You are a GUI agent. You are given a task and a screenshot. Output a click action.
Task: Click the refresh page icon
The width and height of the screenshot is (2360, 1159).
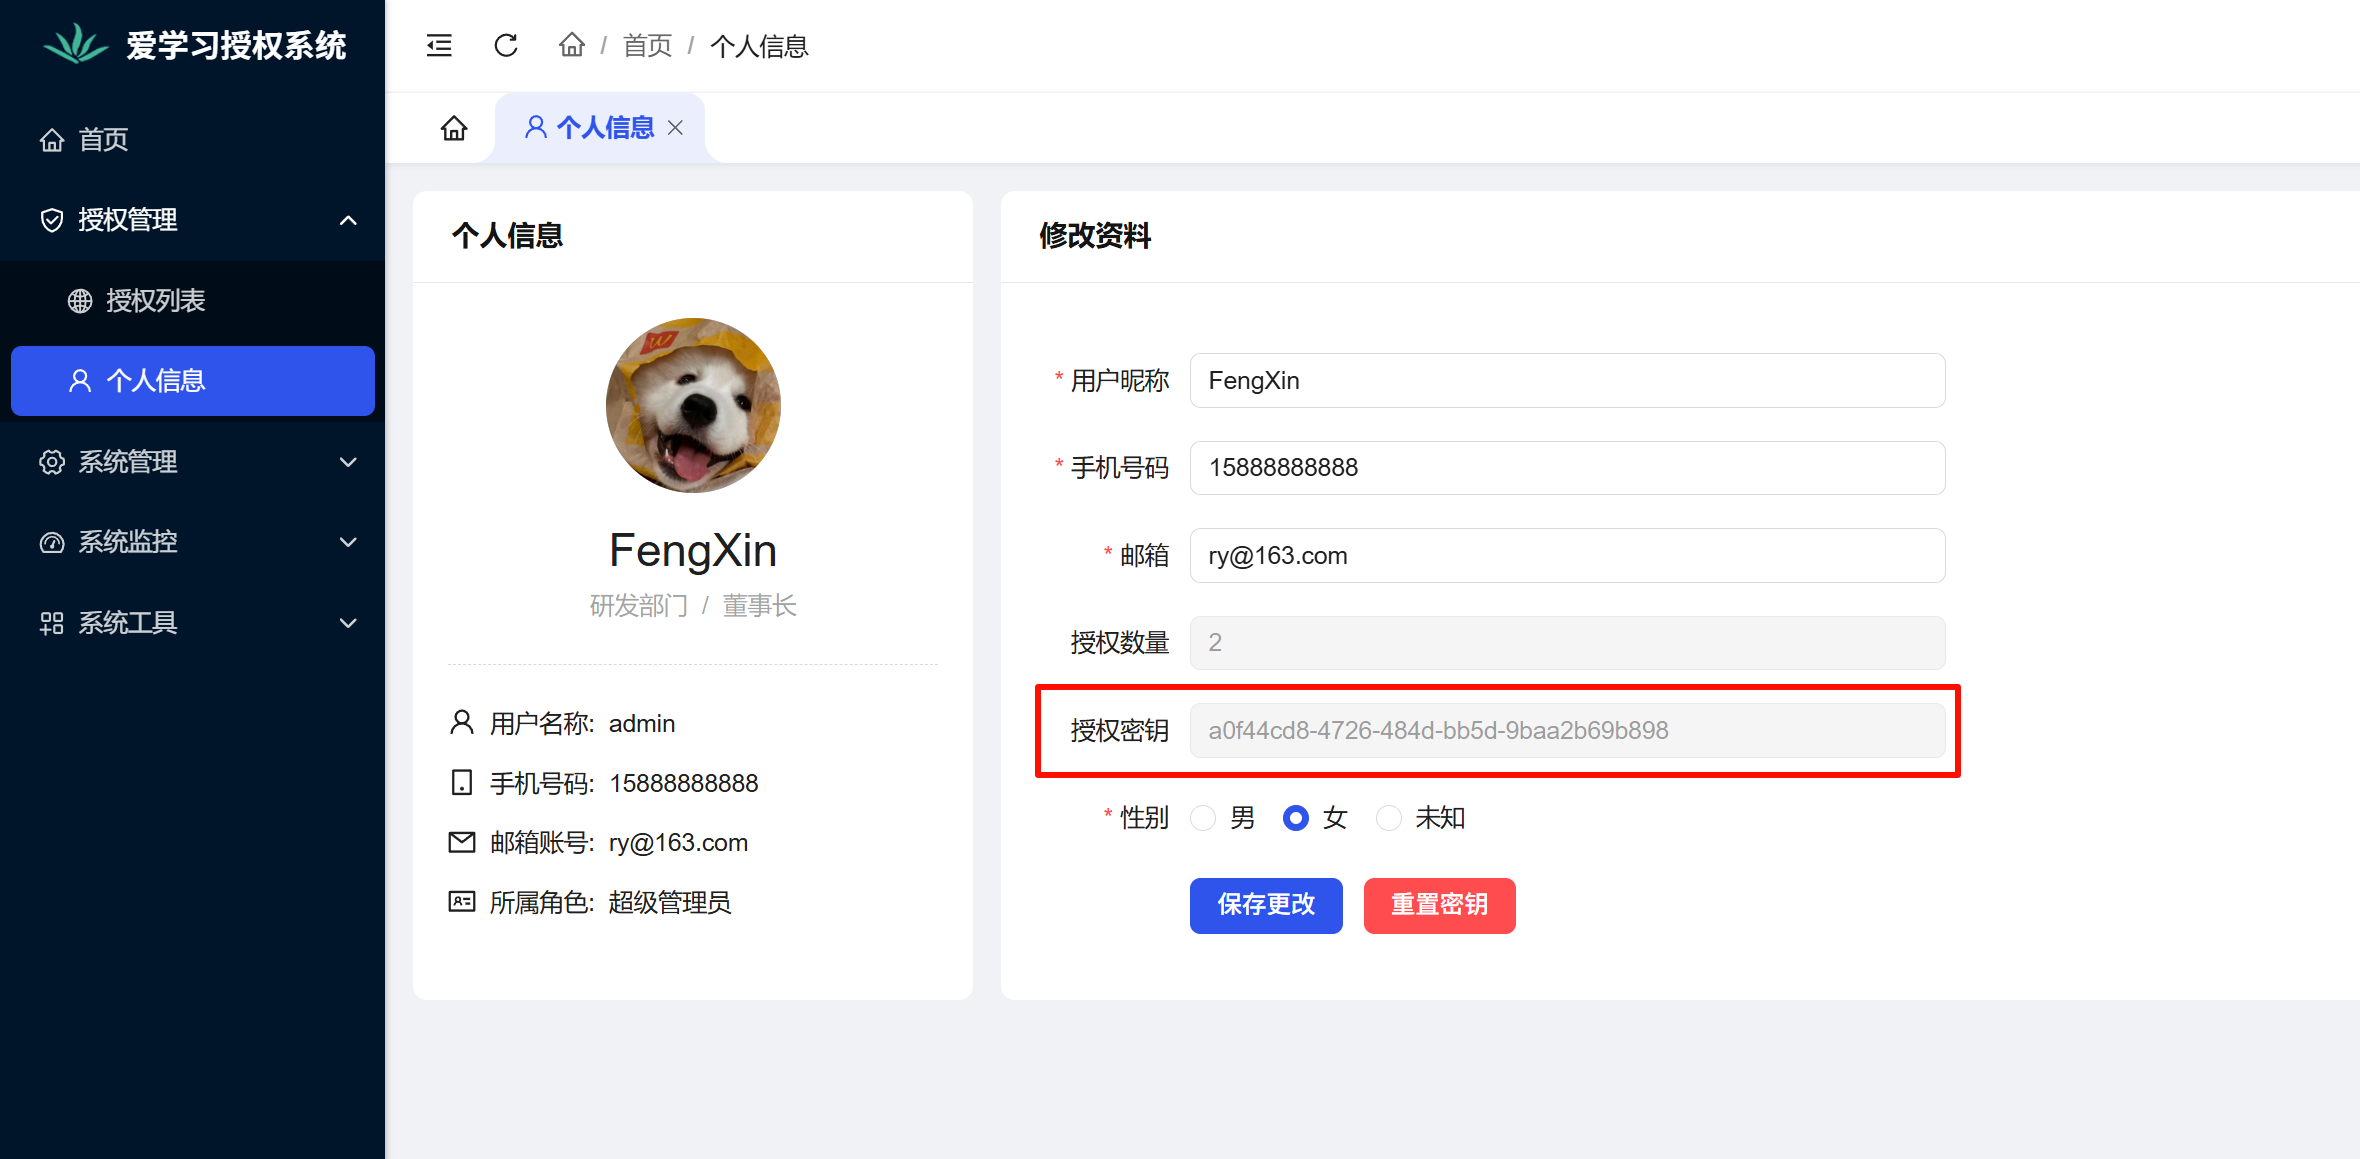click(506, 46)
